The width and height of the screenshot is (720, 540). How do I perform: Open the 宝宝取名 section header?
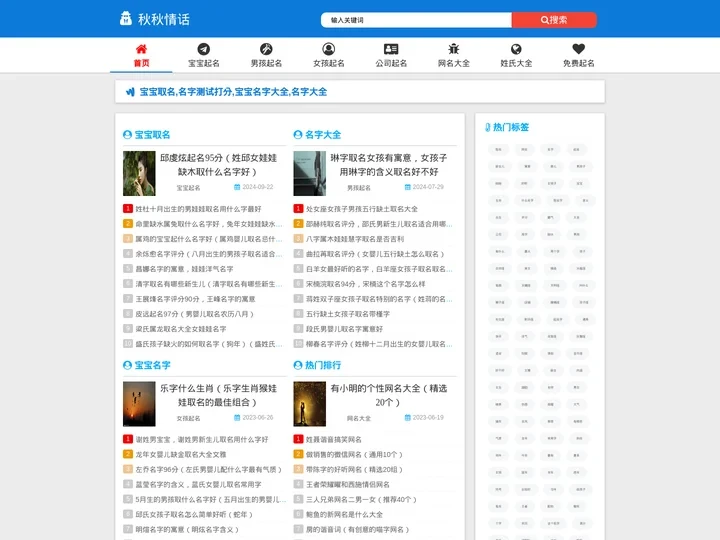(152, 135)
